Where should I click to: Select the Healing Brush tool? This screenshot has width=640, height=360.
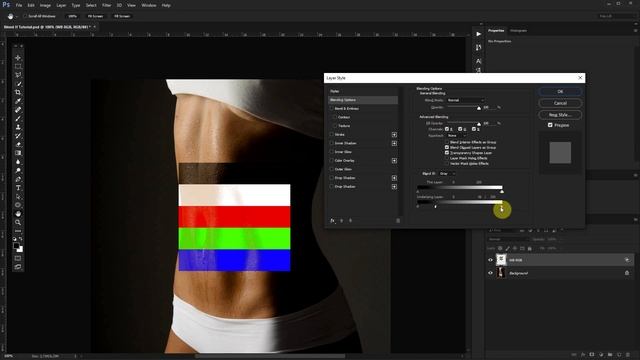point(18,110)
